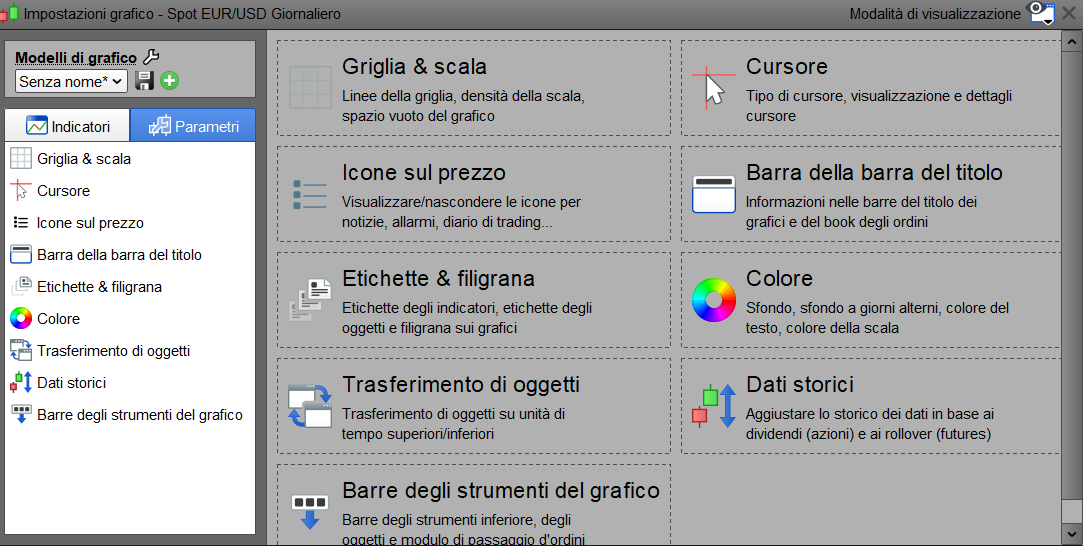Open the Cursore card heading
The width and height of the screenshot is (1083, 546).
point(787,66)
